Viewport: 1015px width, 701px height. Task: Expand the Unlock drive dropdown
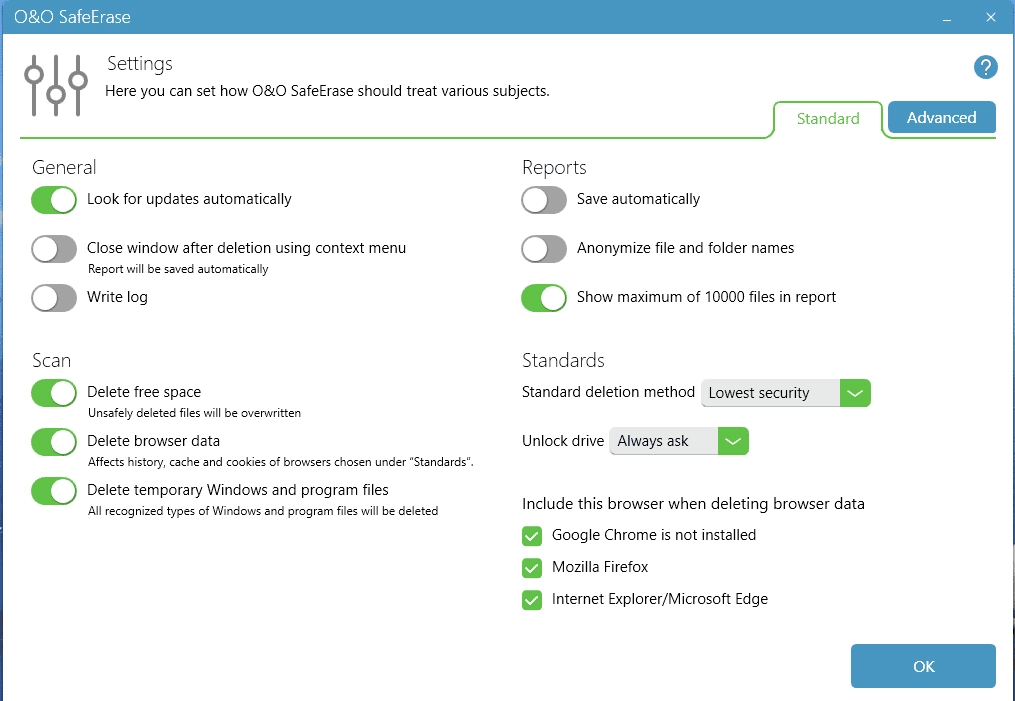[679, 441]
